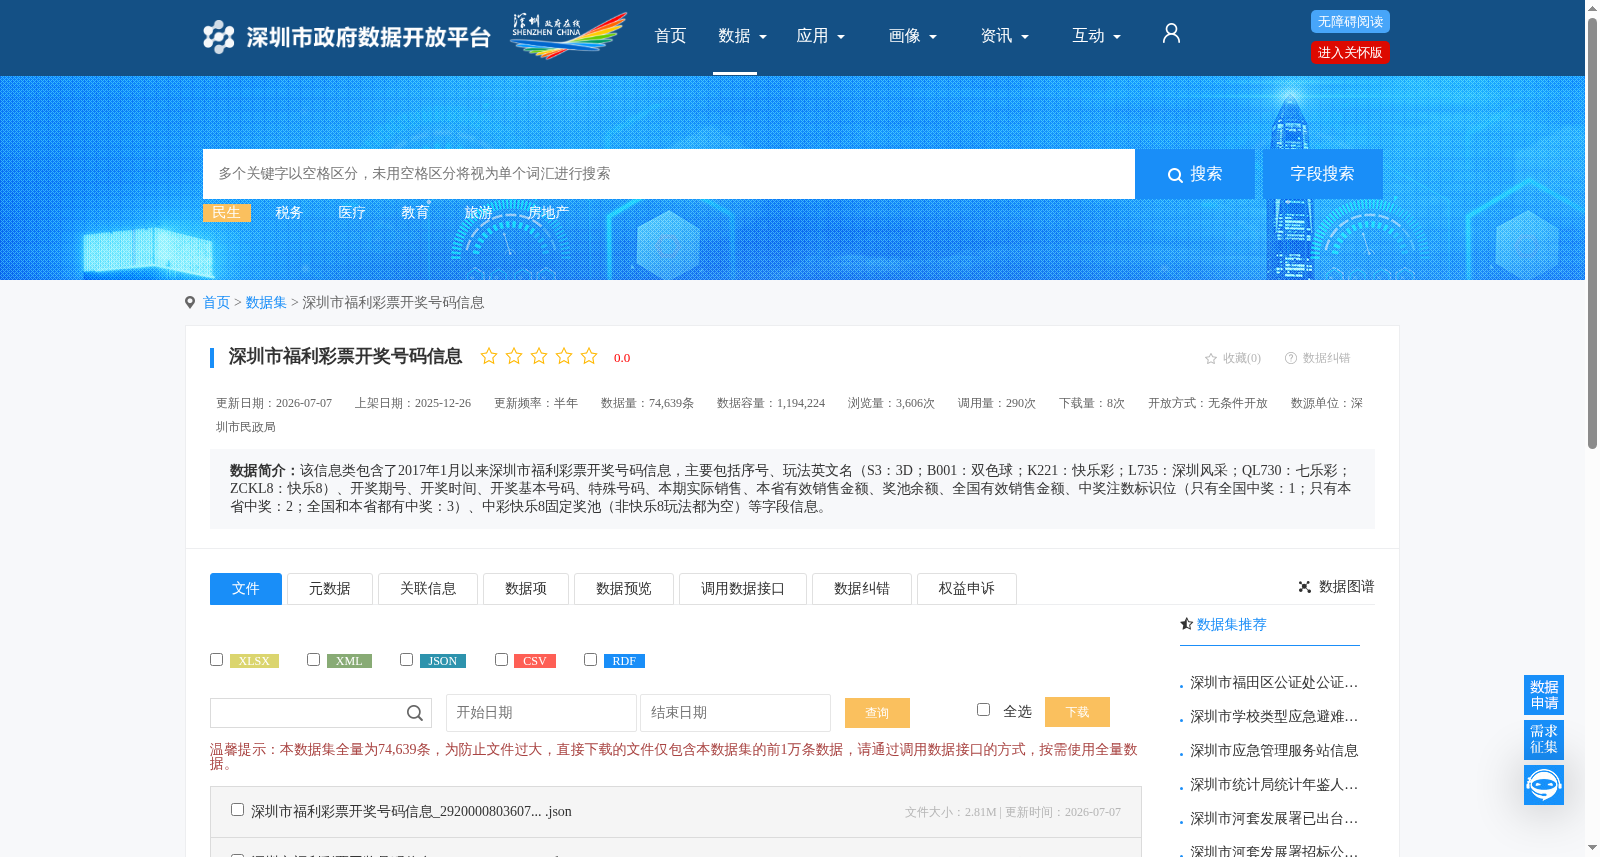Open the customer service robot icon
The height and width of the screenshot is (857, 1600).
(x=1544, y=785)
